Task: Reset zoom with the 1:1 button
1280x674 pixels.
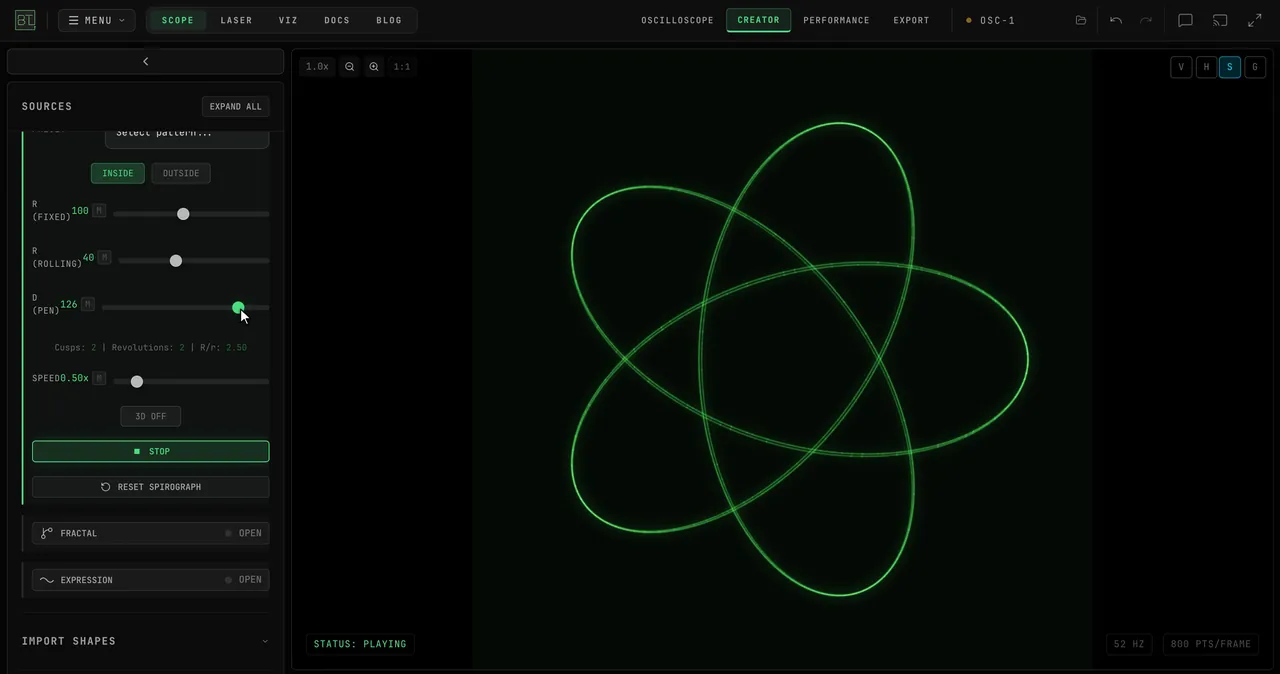Action: click(402, 67)
